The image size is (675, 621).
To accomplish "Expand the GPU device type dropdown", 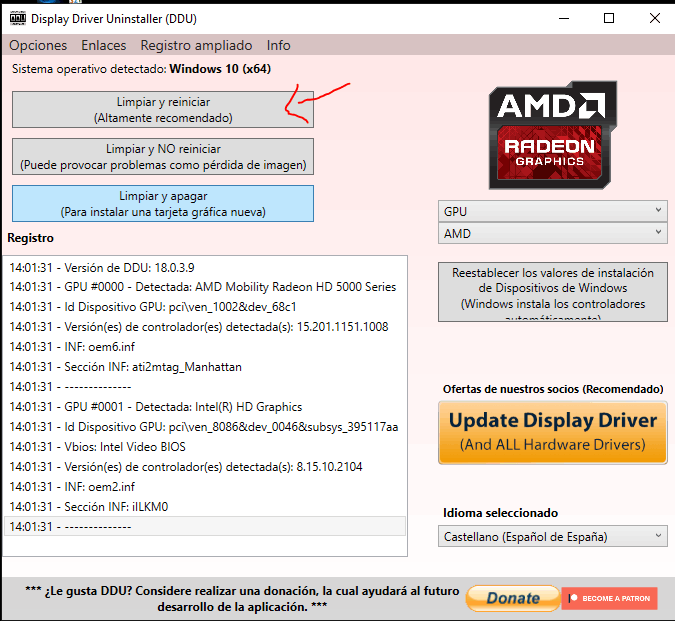I will point(553,211).
